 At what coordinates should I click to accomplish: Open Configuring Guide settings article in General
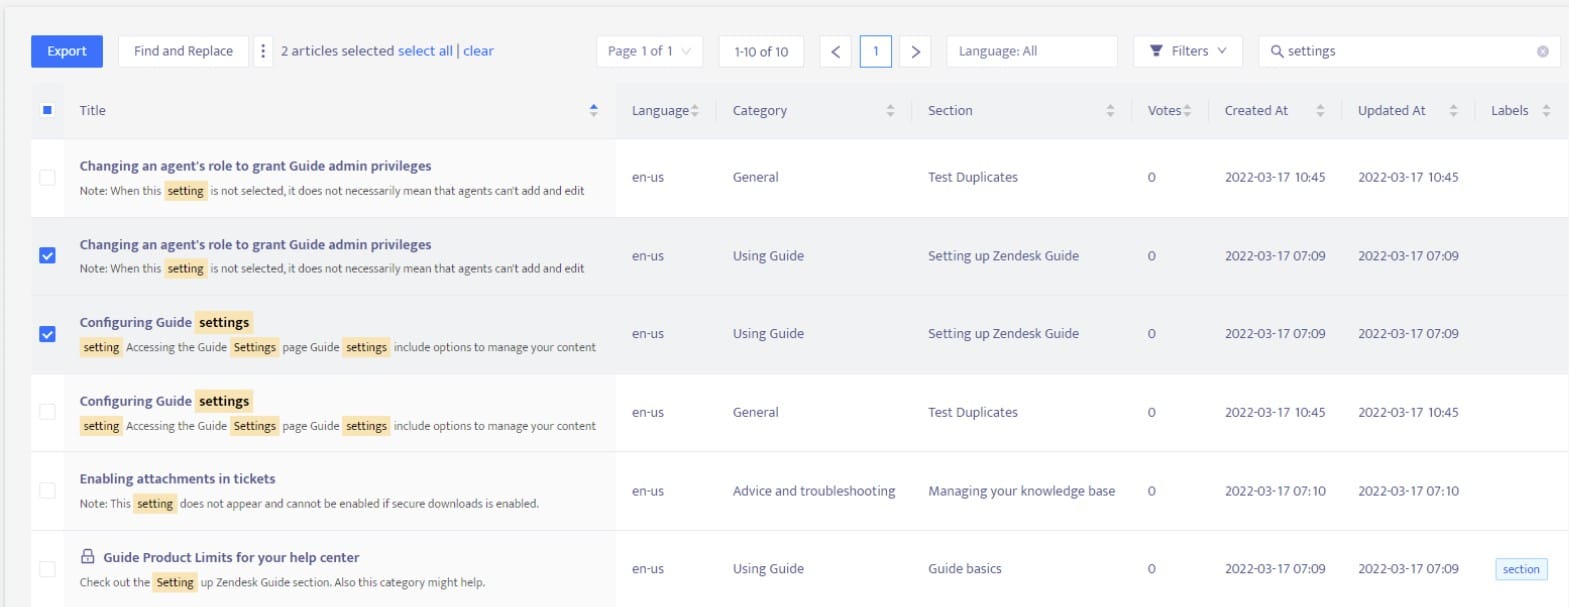165,401
